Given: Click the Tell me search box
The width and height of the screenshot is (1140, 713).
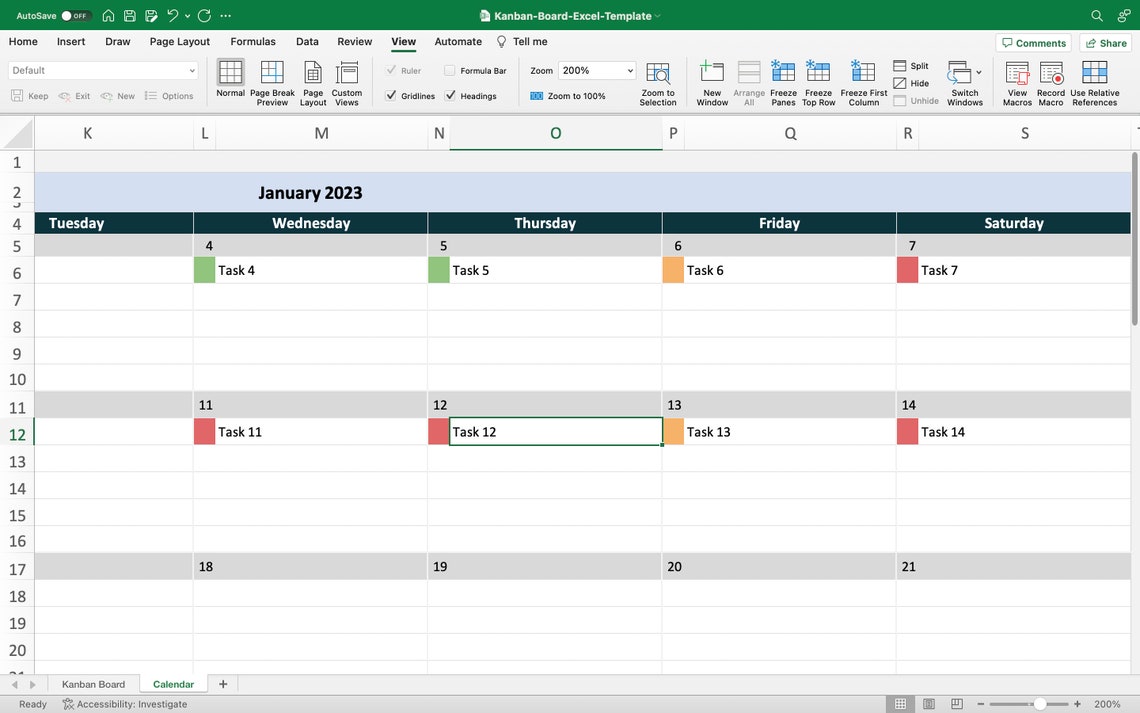Looking at the screenshot, I should point(522,41).
